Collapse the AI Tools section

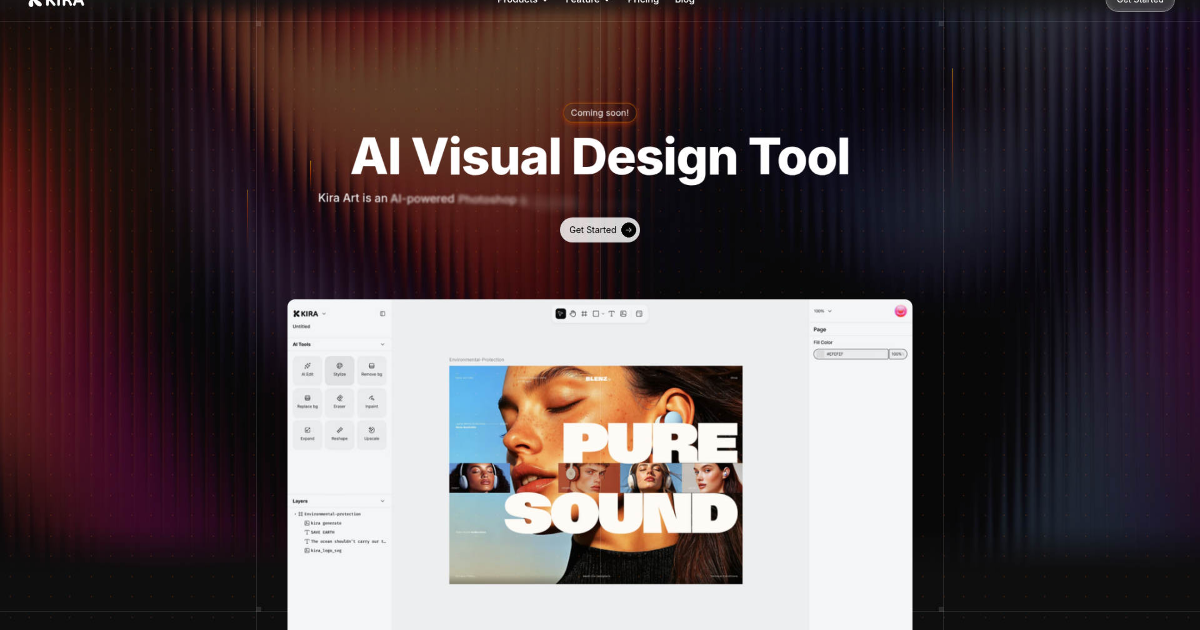(382, 344)
